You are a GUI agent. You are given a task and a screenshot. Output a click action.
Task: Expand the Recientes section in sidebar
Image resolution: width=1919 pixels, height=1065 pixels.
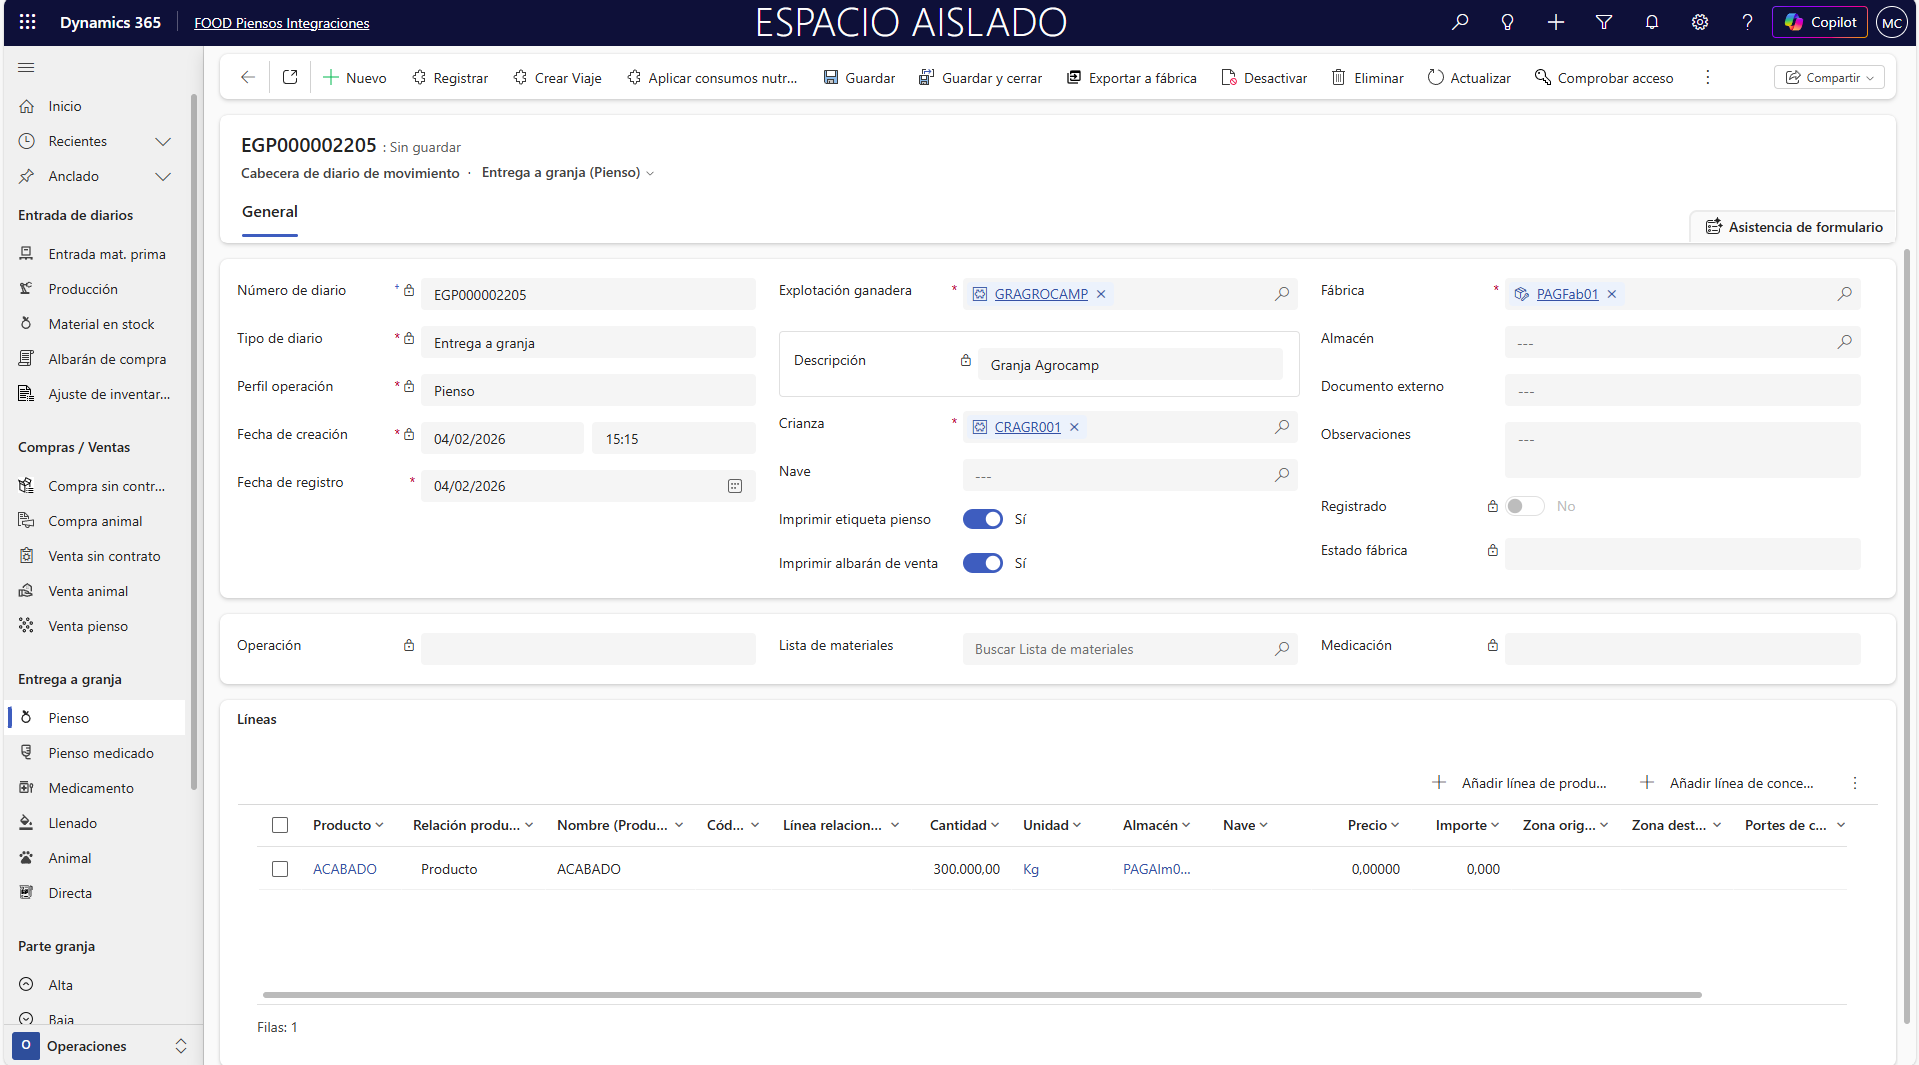pos(163,141)
